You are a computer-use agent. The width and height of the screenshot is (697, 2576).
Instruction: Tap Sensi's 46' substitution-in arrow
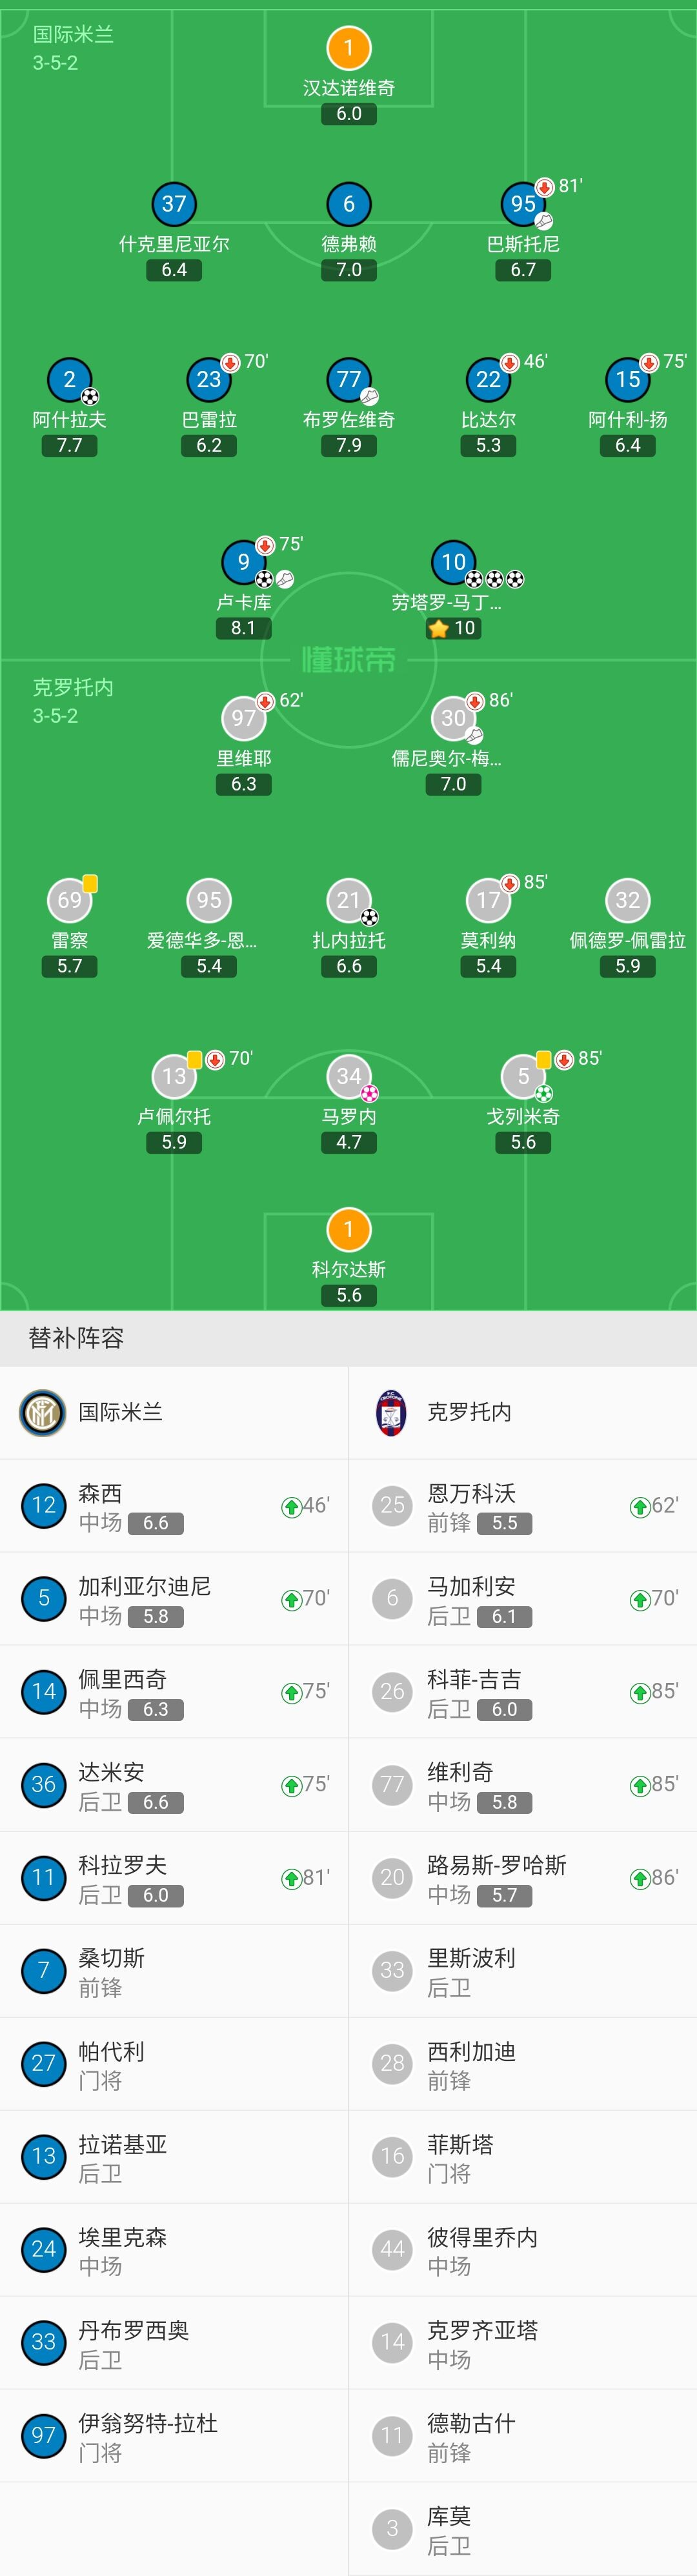click(x=291, y=1506)
